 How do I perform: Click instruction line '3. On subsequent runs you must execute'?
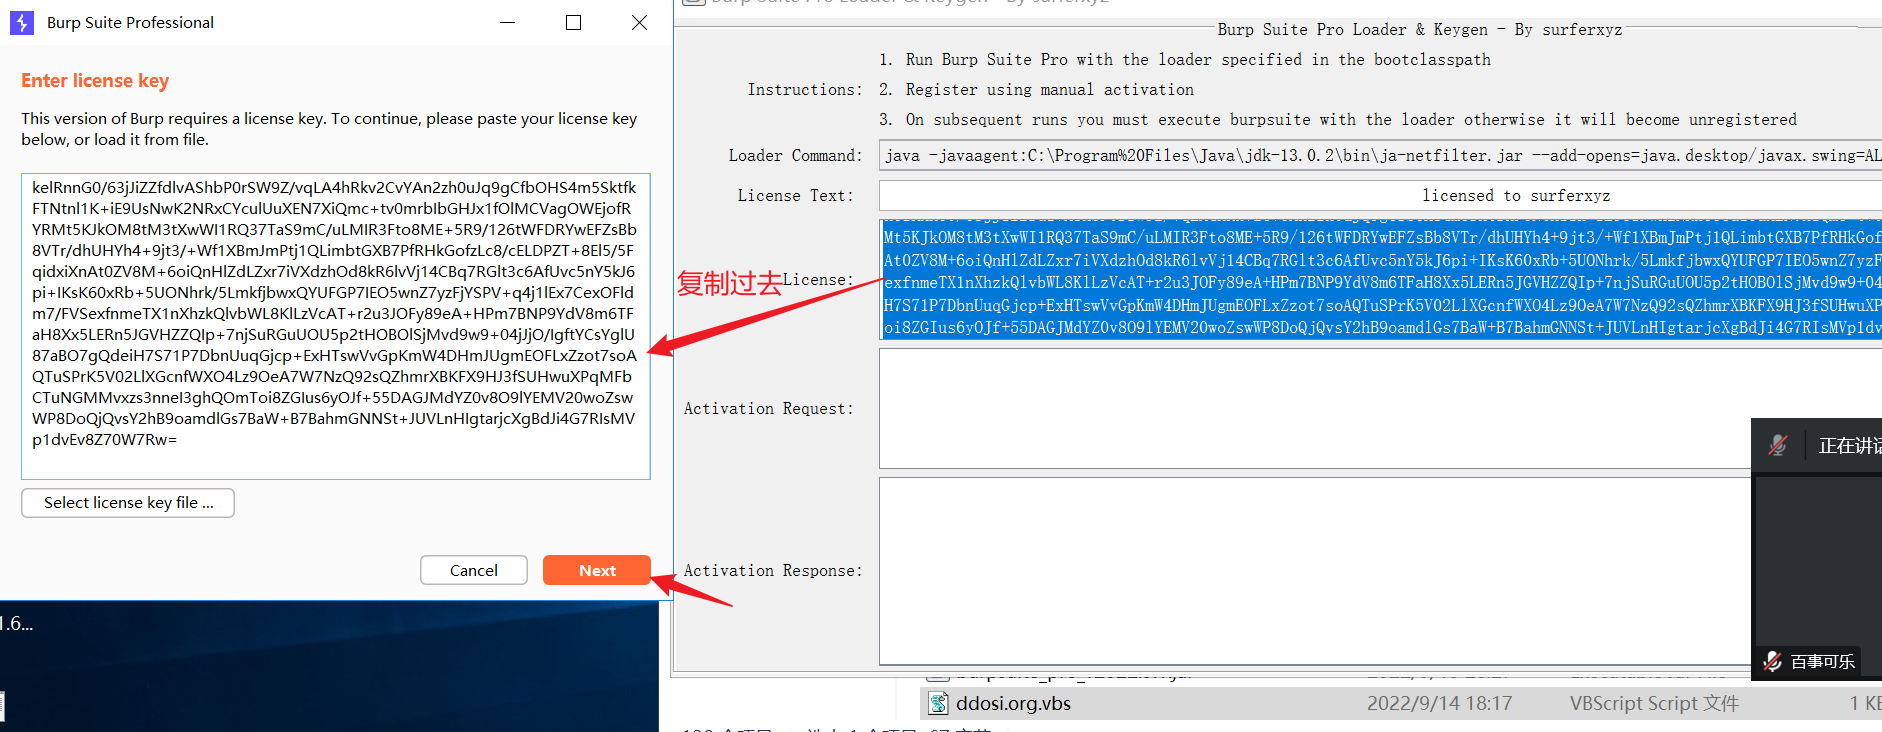(x=1337, y=120)
